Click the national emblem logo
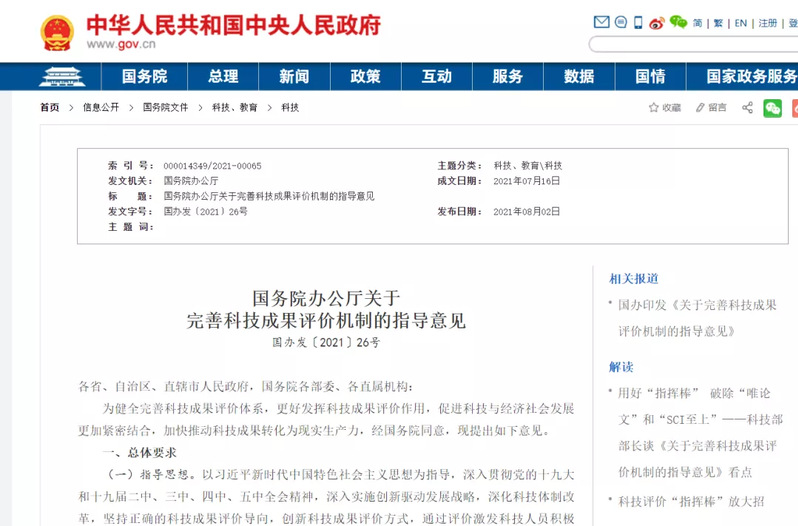This screenshot has height=526, width=798. click(x=56, y=33)
